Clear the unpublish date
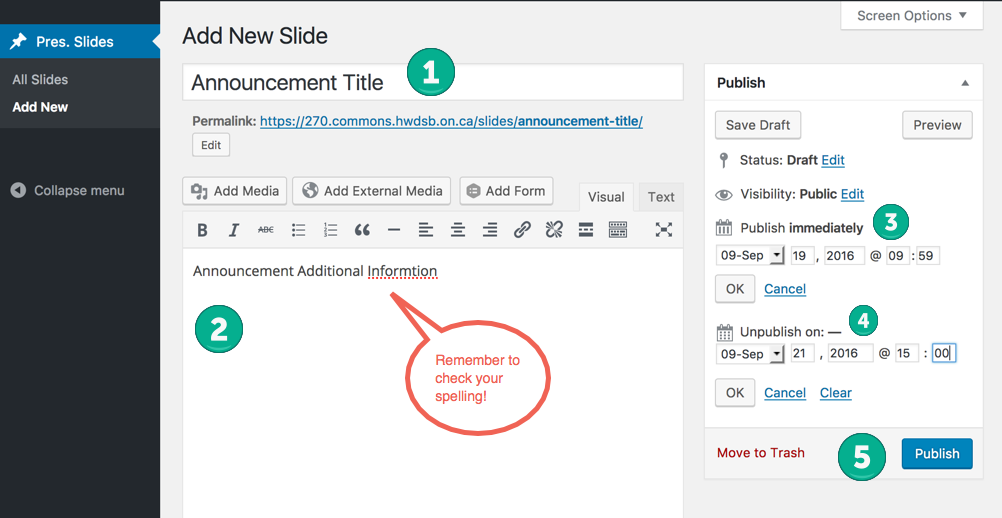The image size is (1002, 518). click(836, 393)
